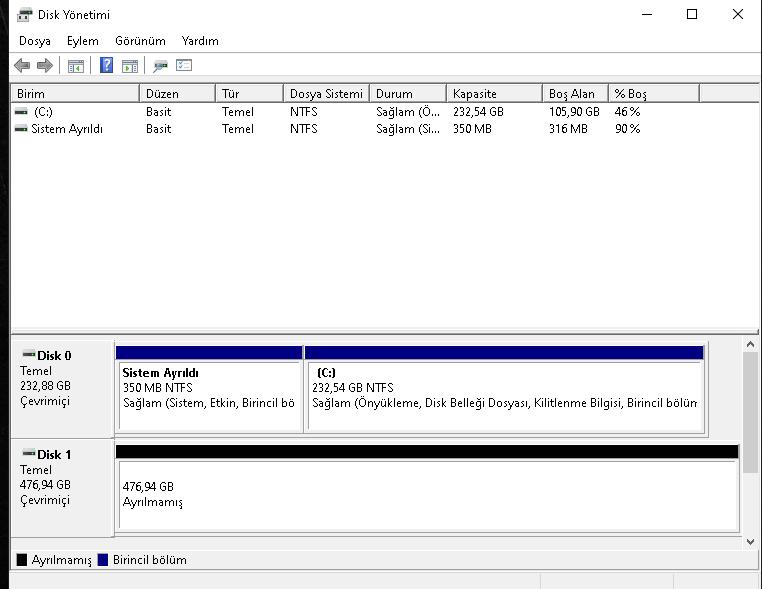Viewport: 762px width, 589px height.
Task: Open the Eylem menu
Action: pyautogui.click(x=82, y=41)
